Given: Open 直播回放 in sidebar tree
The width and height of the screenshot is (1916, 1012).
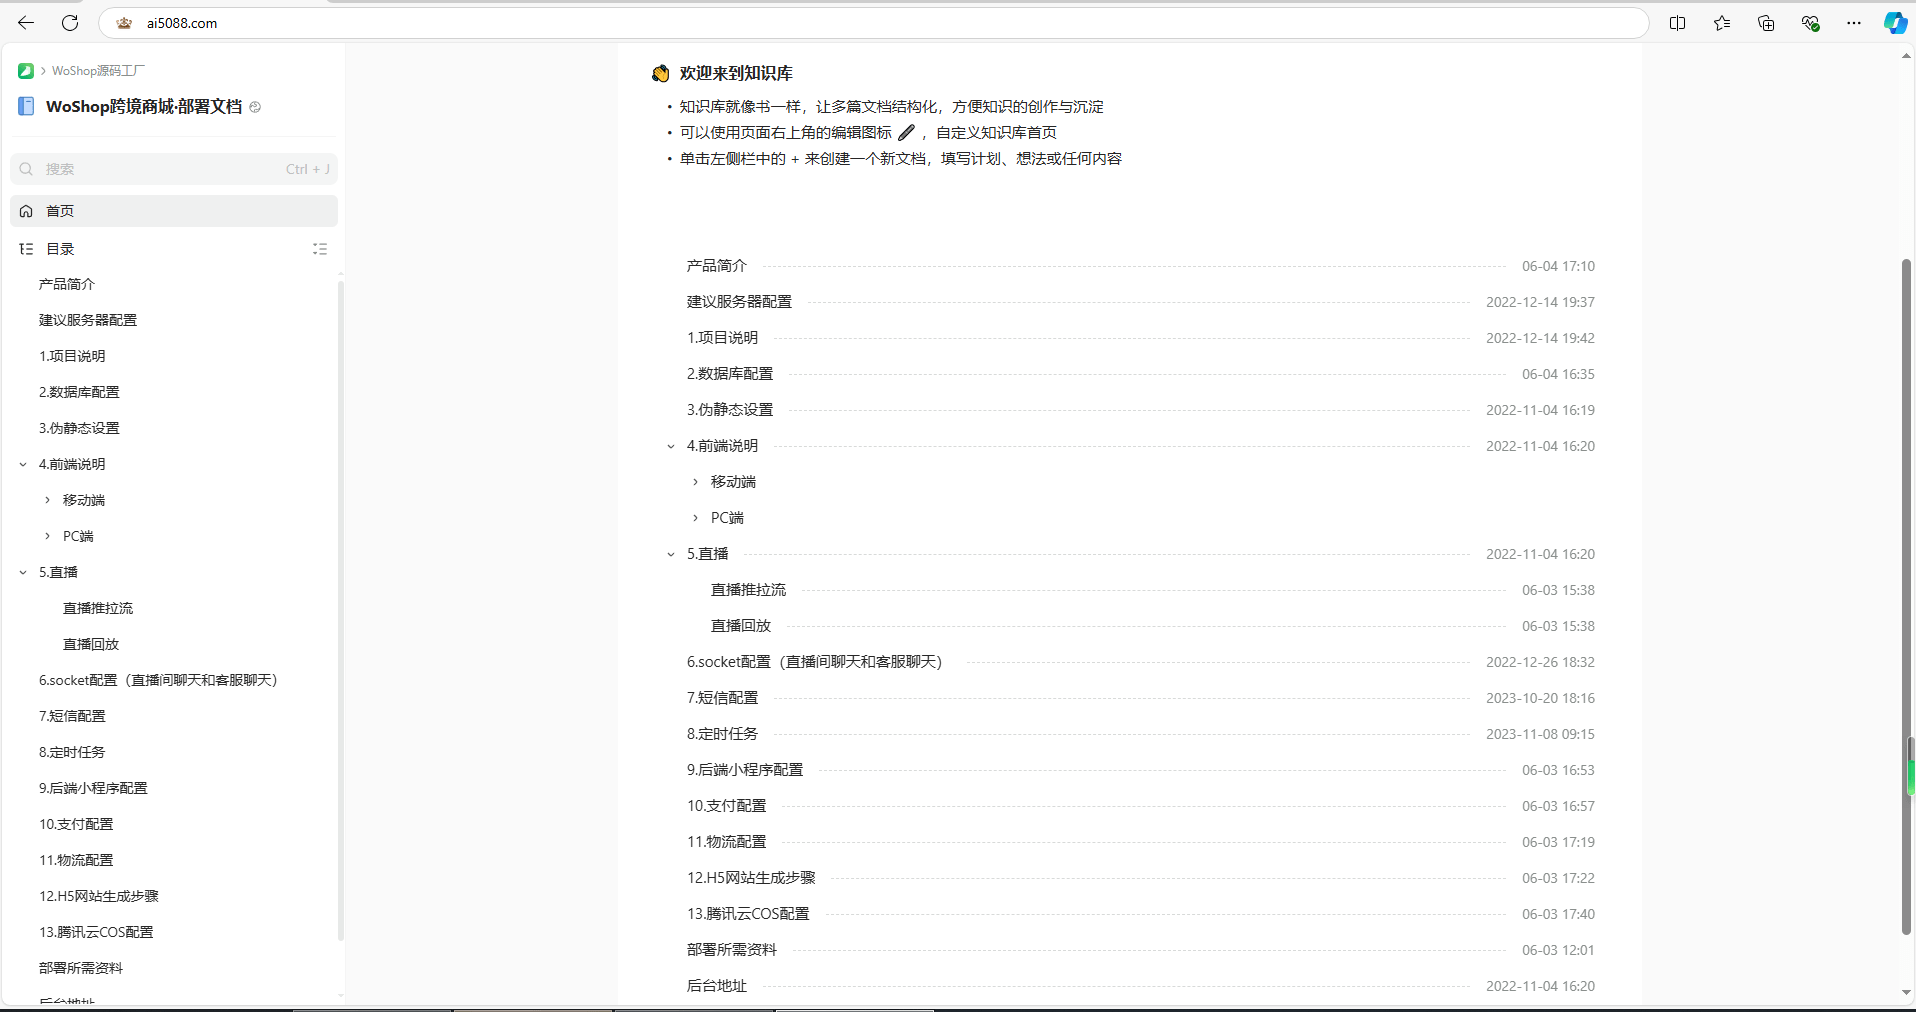Looking at the screenshot, I should click(x=91, y=644).
